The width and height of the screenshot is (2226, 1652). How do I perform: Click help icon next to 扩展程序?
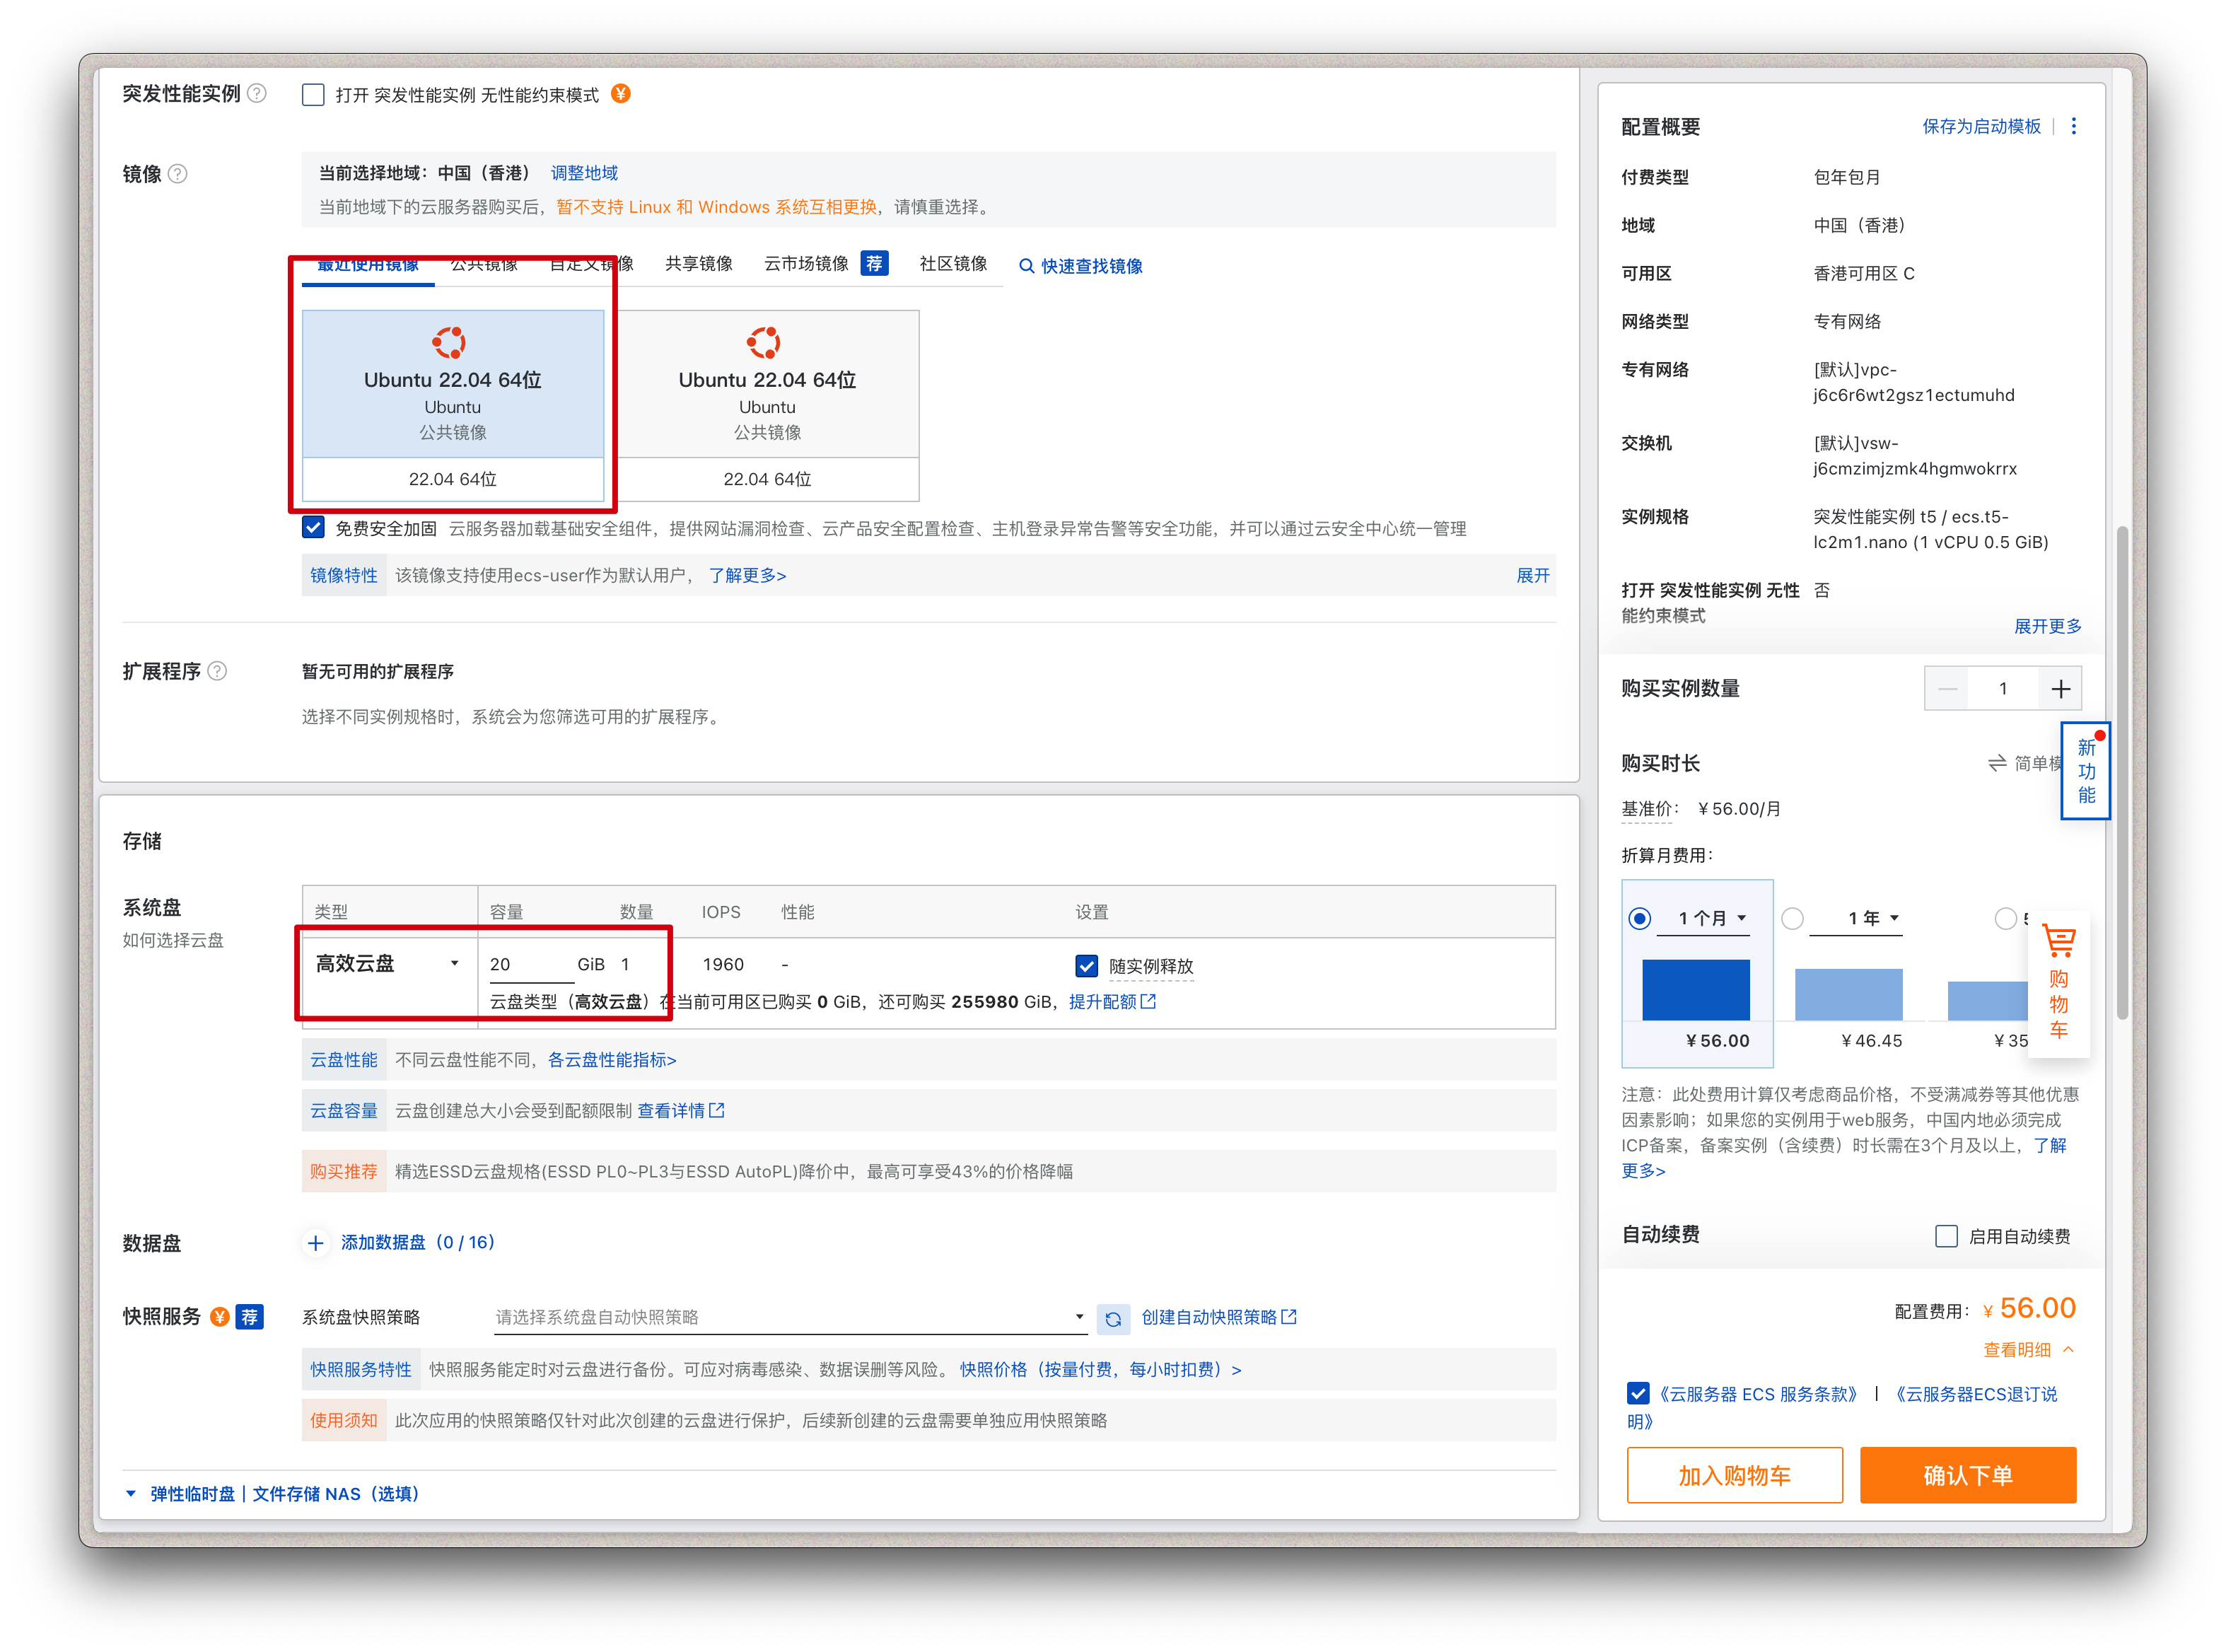coord(217,671)
